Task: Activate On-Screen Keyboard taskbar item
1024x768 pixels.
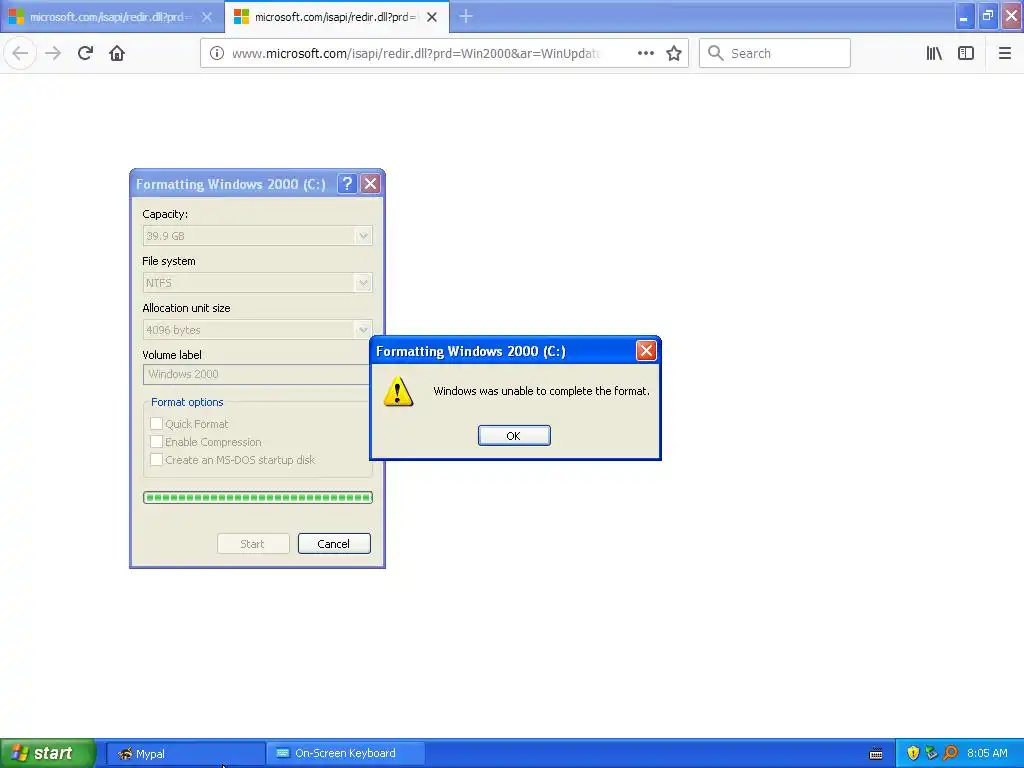Action: click(x=345, y=754)
